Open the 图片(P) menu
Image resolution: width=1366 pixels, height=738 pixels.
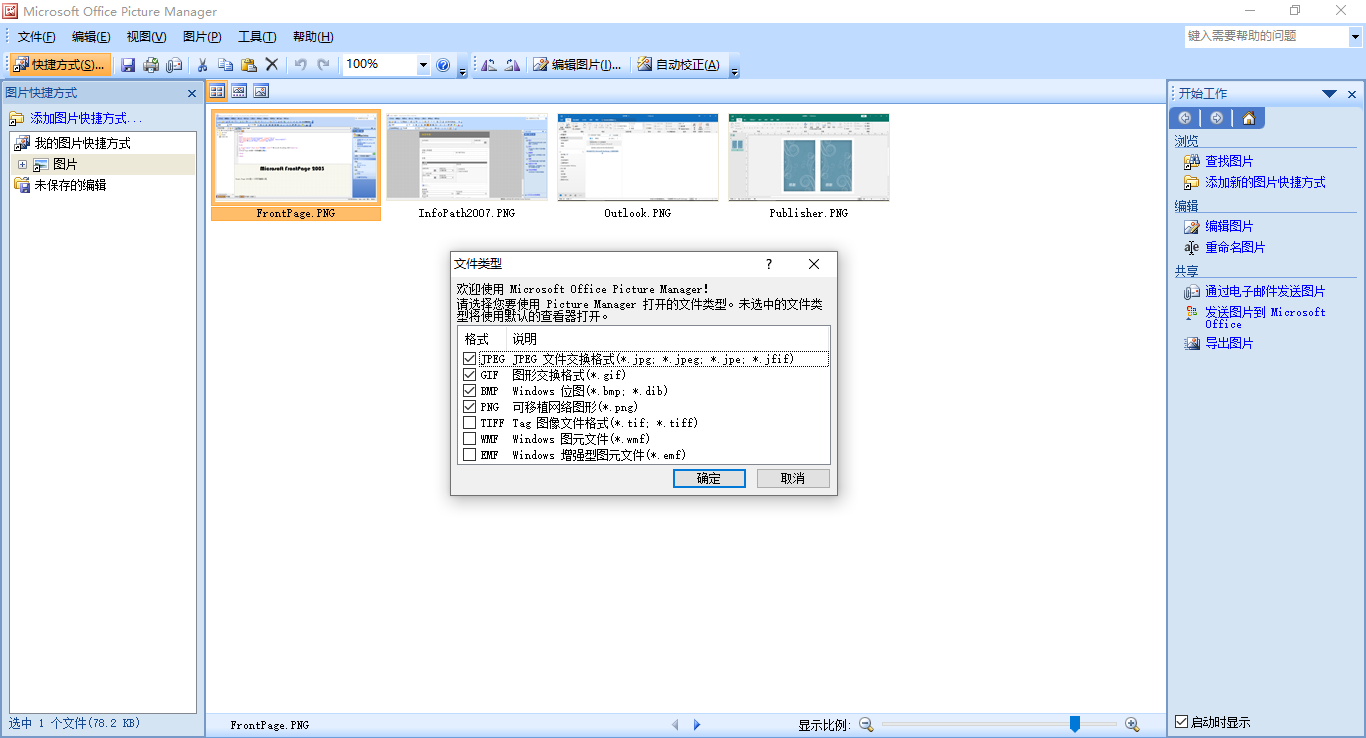(x=202, y=37)
